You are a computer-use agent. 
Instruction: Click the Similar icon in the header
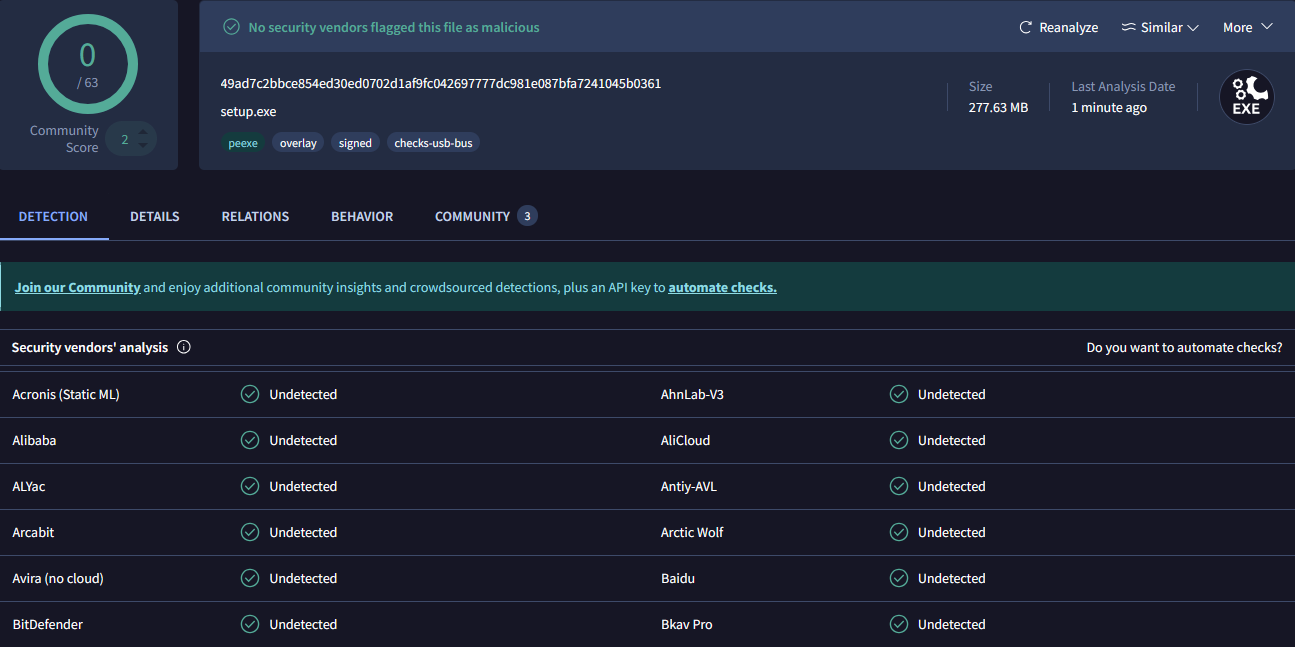[1129, 28]
